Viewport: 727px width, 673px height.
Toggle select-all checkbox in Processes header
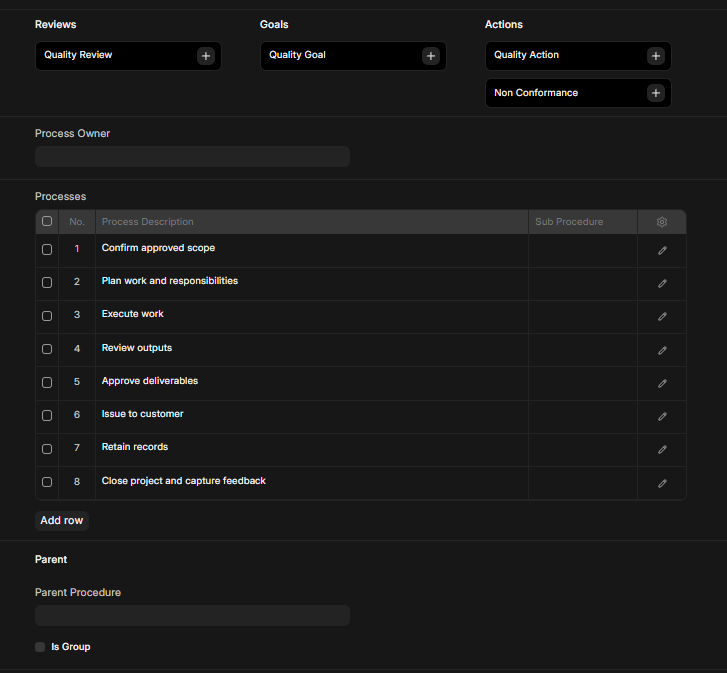click(x=47, y=222)
